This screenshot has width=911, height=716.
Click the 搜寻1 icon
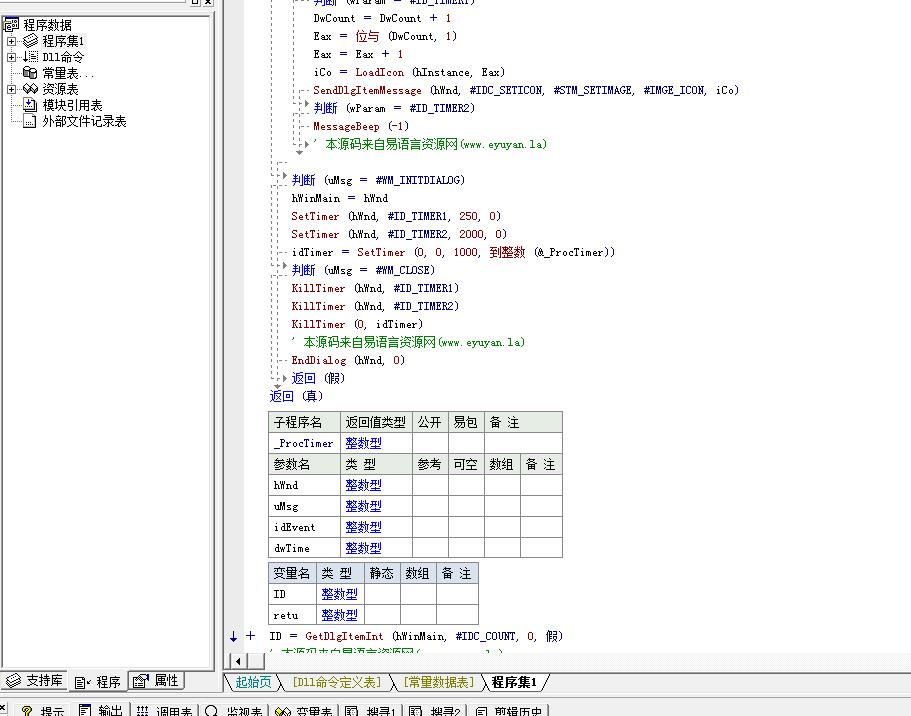click(352, 711)
